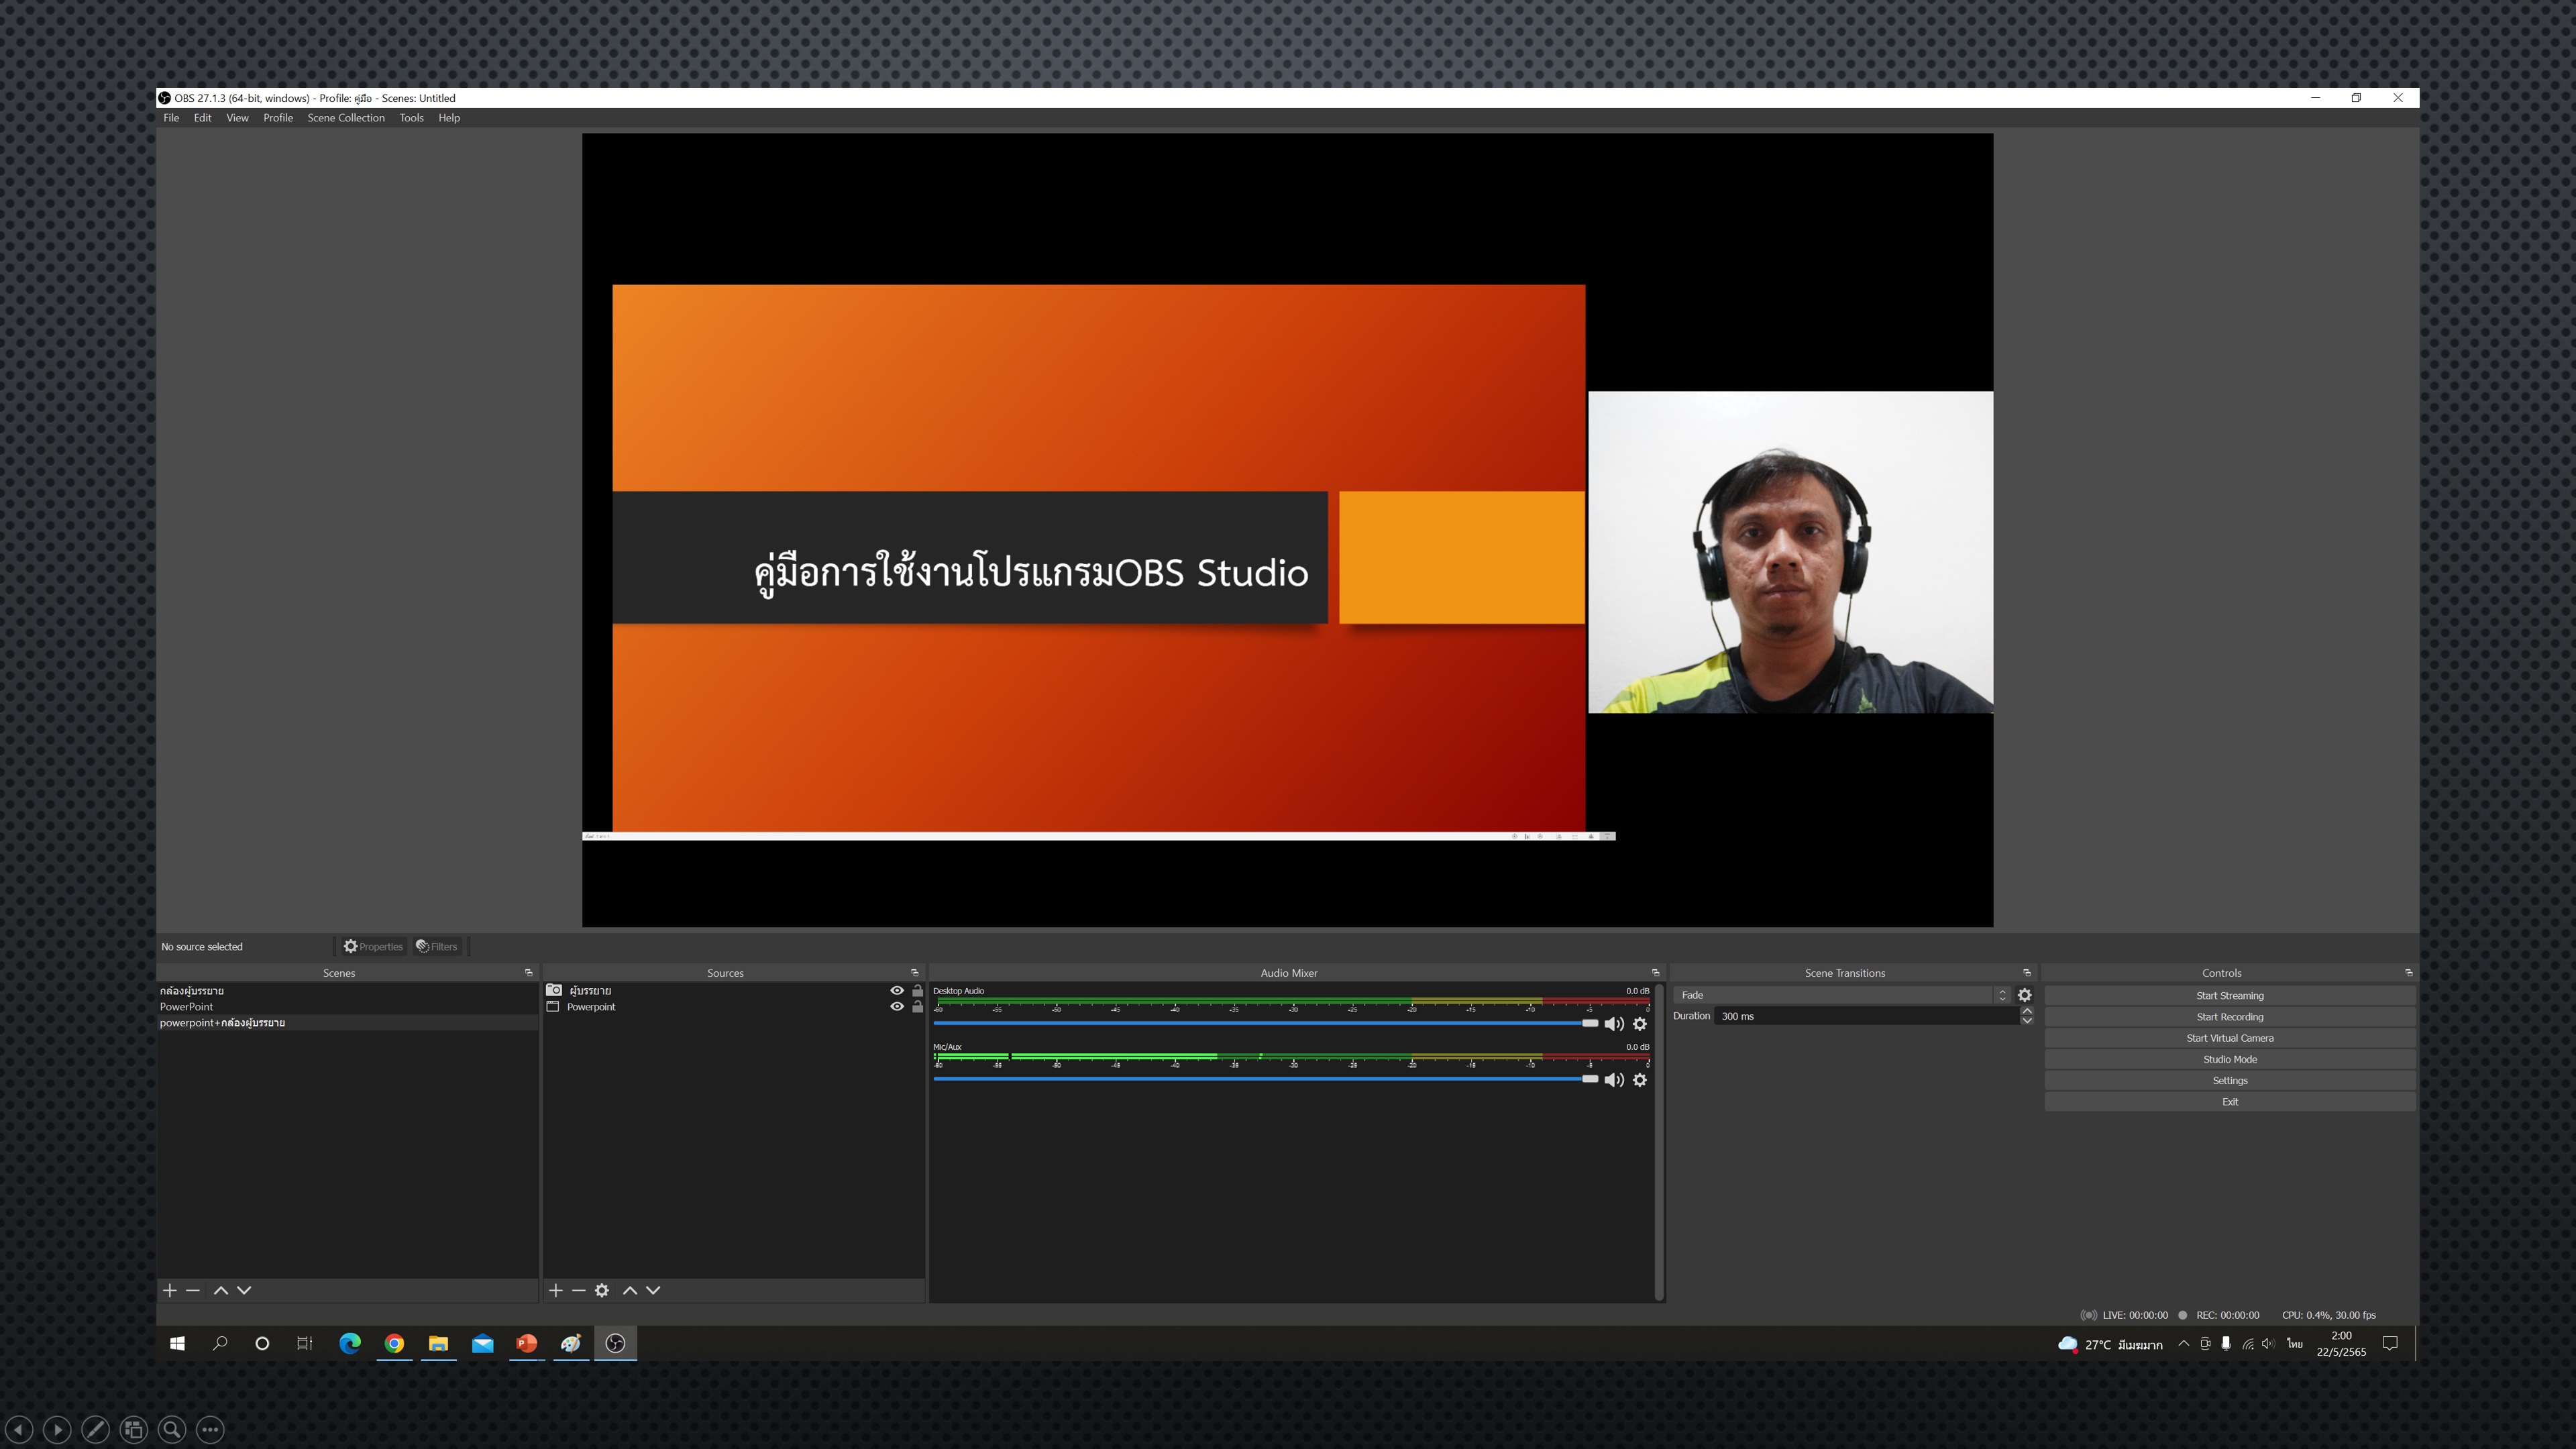The image size is (2576, 1449).
Task: Hide the ผู้บรรยาย source with eye icon
Action: [x=897, y=991]
